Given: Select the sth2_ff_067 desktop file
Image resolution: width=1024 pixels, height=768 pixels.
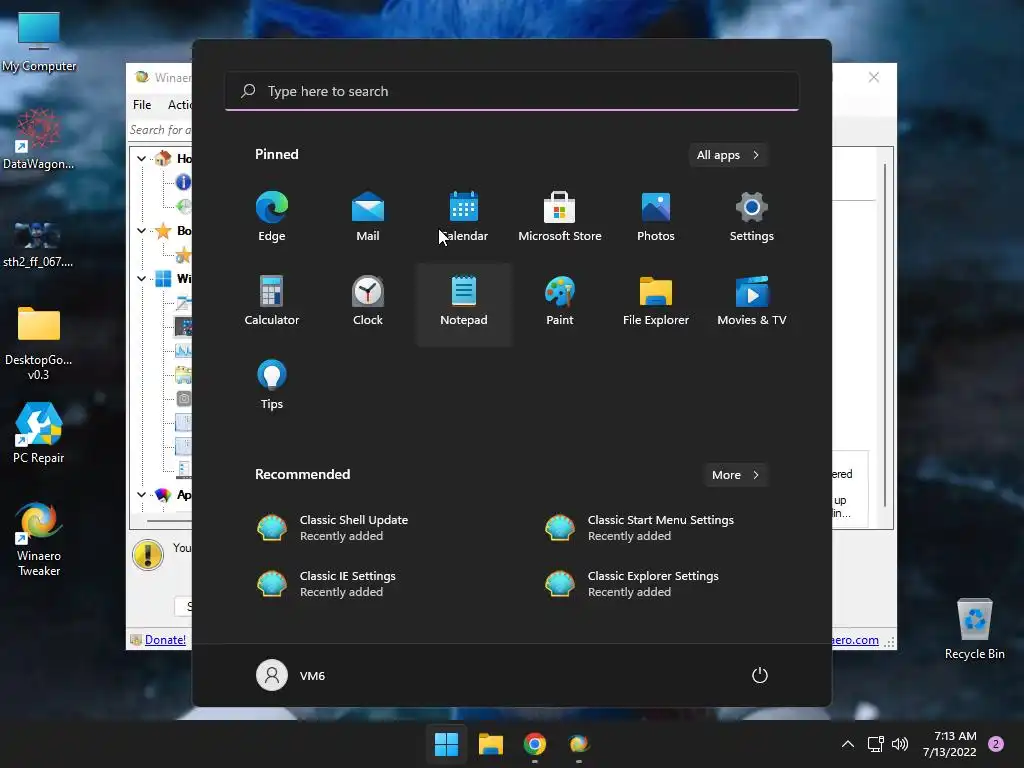Looking at the screenshot, I should pos(39,244).
